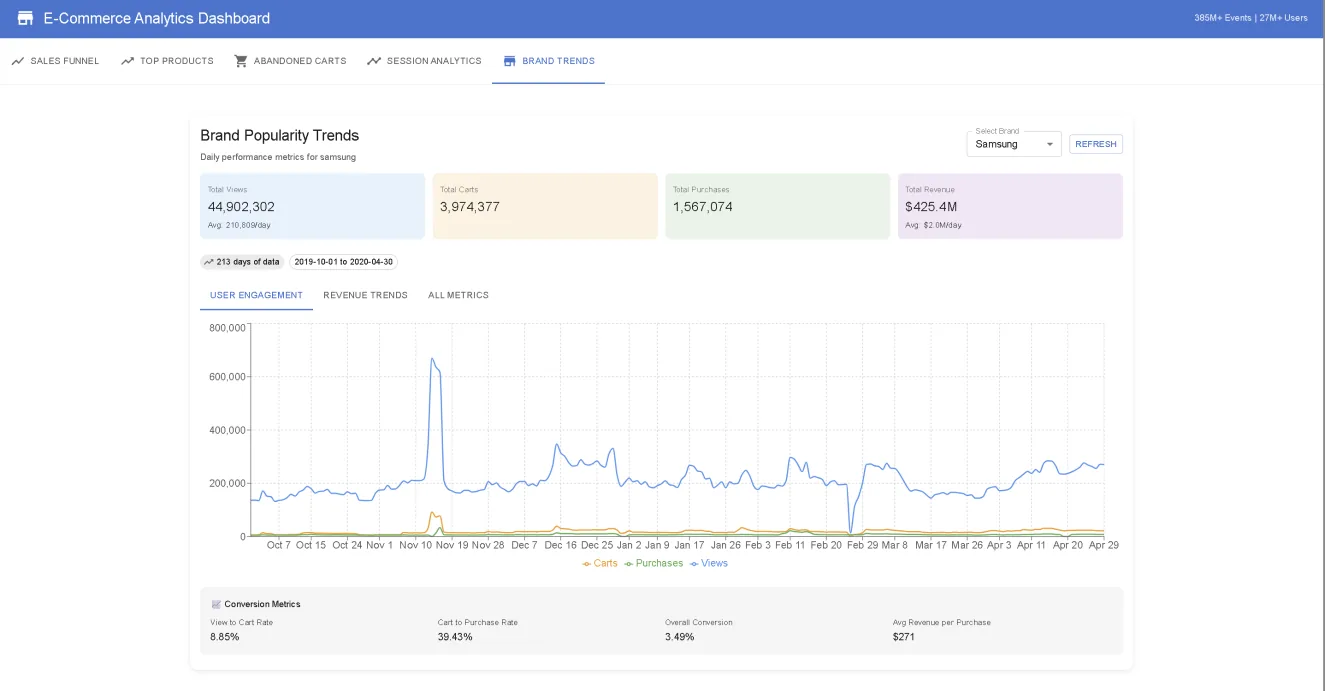This screenshot has height=691, width=1325.
Task: Click the 44,902,302 views value
Action: 241,207
